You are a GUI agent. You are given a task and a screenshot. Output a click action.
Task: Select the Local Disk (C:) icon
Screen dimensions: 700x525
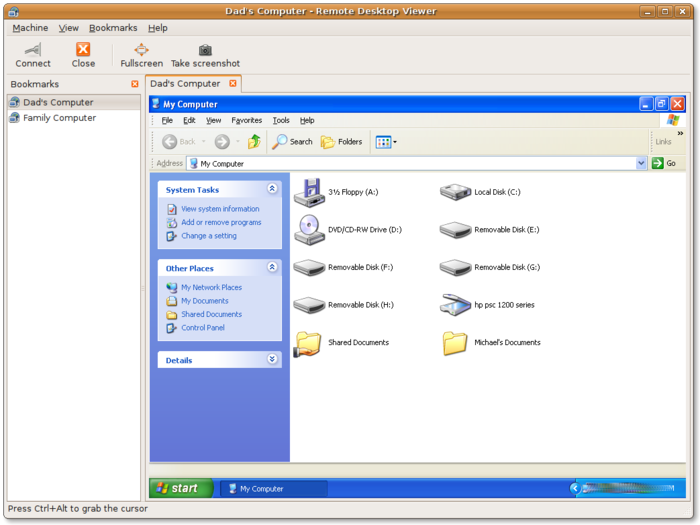(x=455, y=192)
